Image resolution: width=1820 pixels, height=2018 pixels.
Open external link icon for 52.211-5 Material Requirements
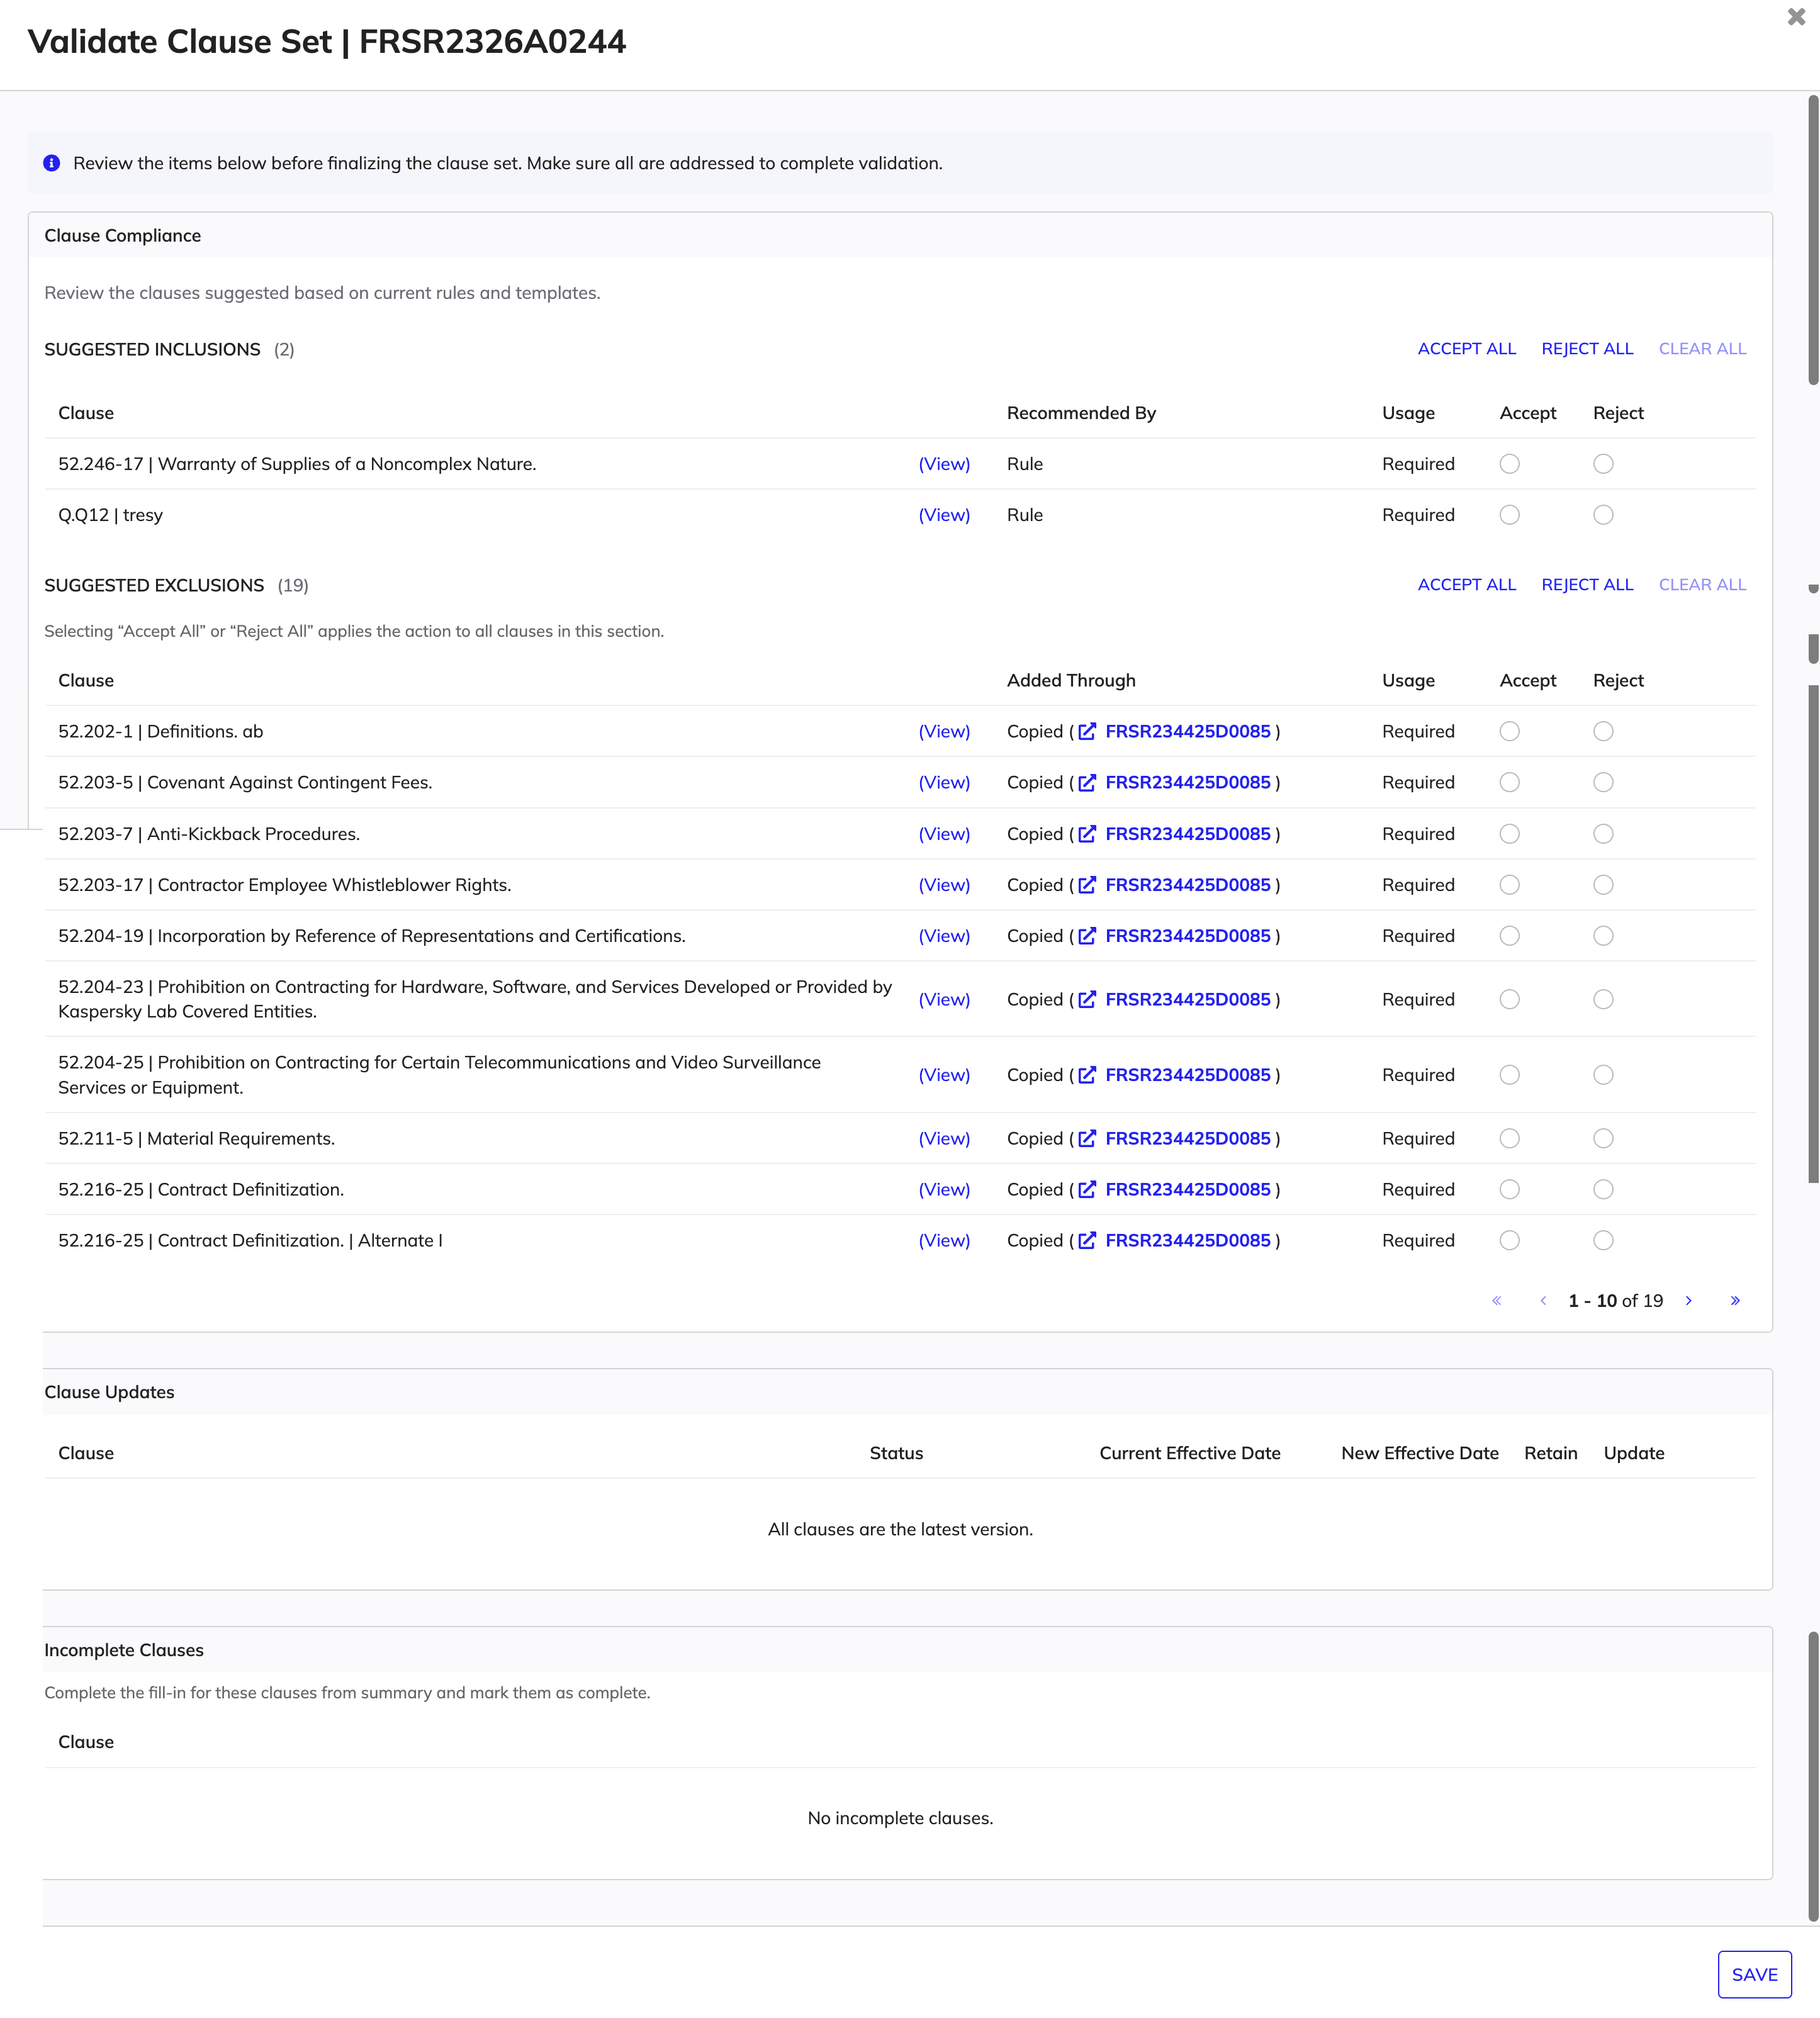pyautogui.click(x=1087, y=1138)
